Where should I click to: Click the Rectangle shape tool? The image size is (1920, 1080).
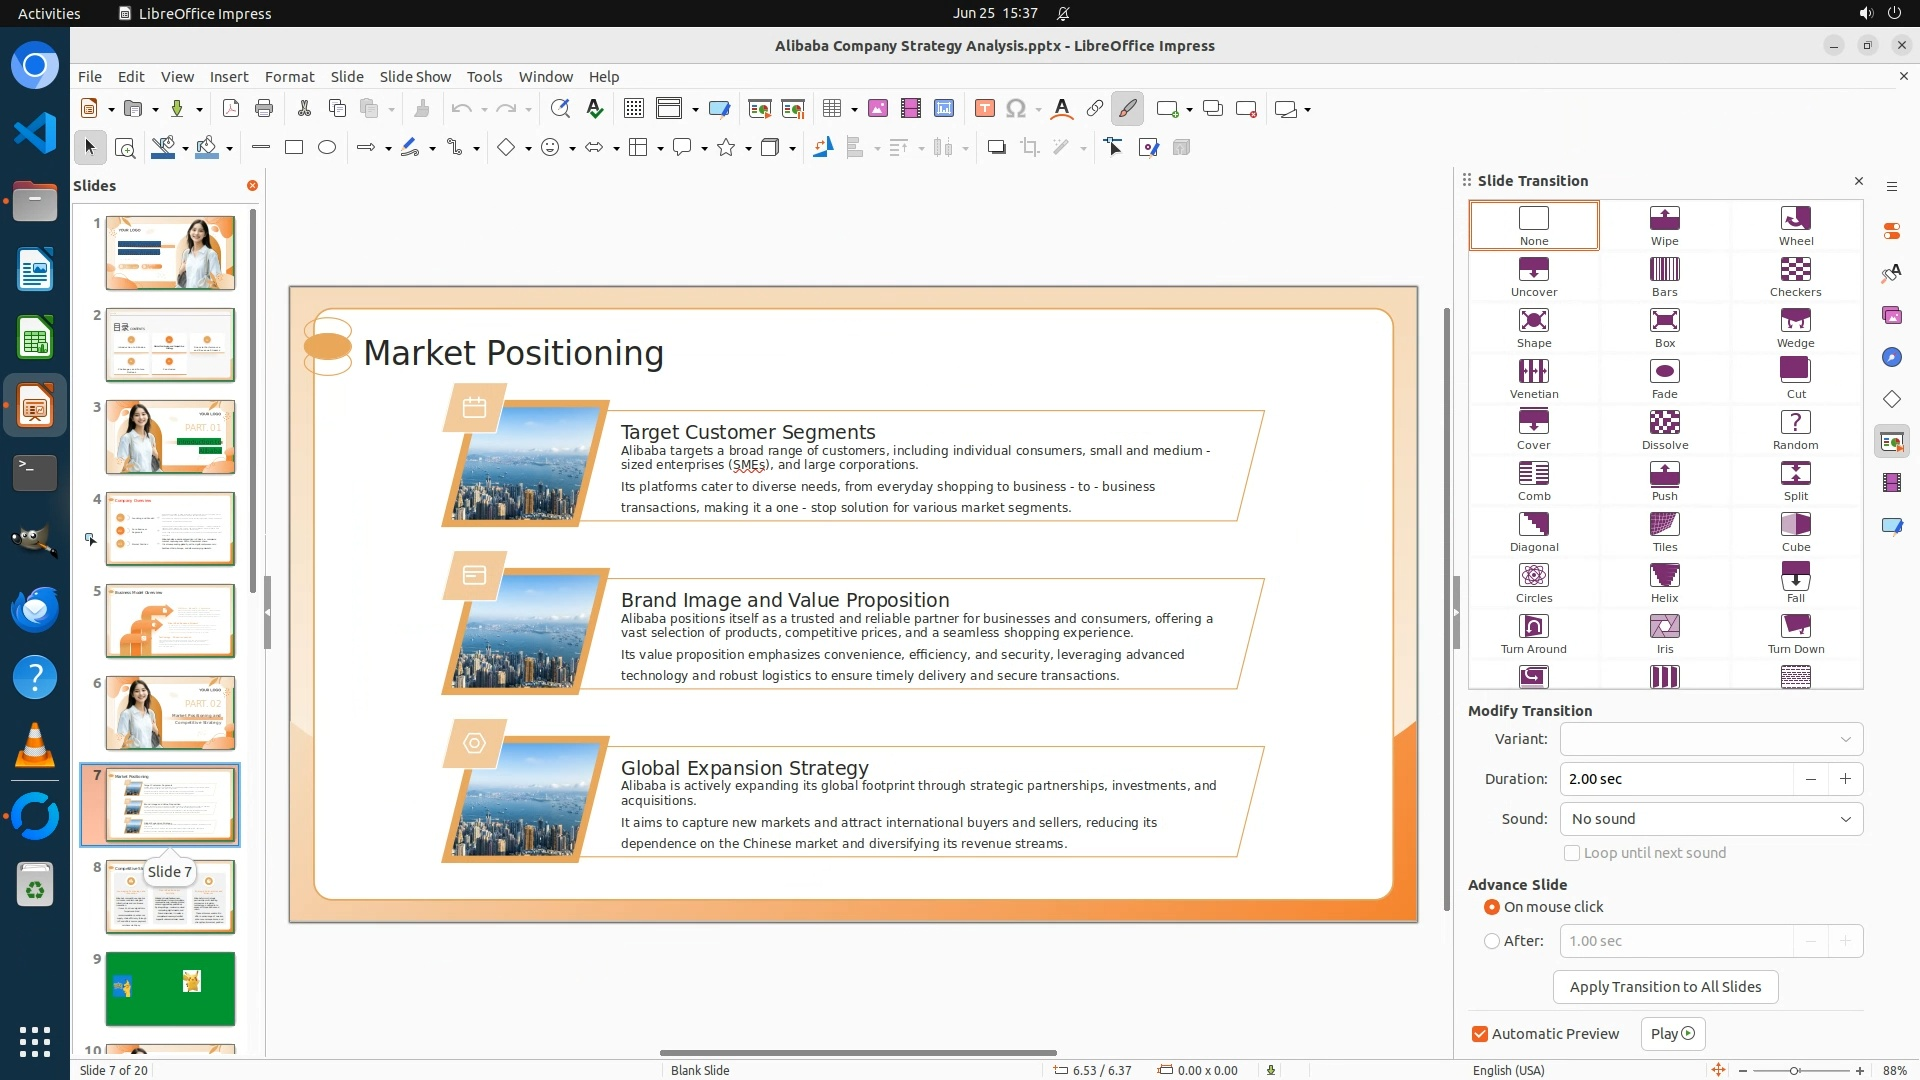pos(294,148)
